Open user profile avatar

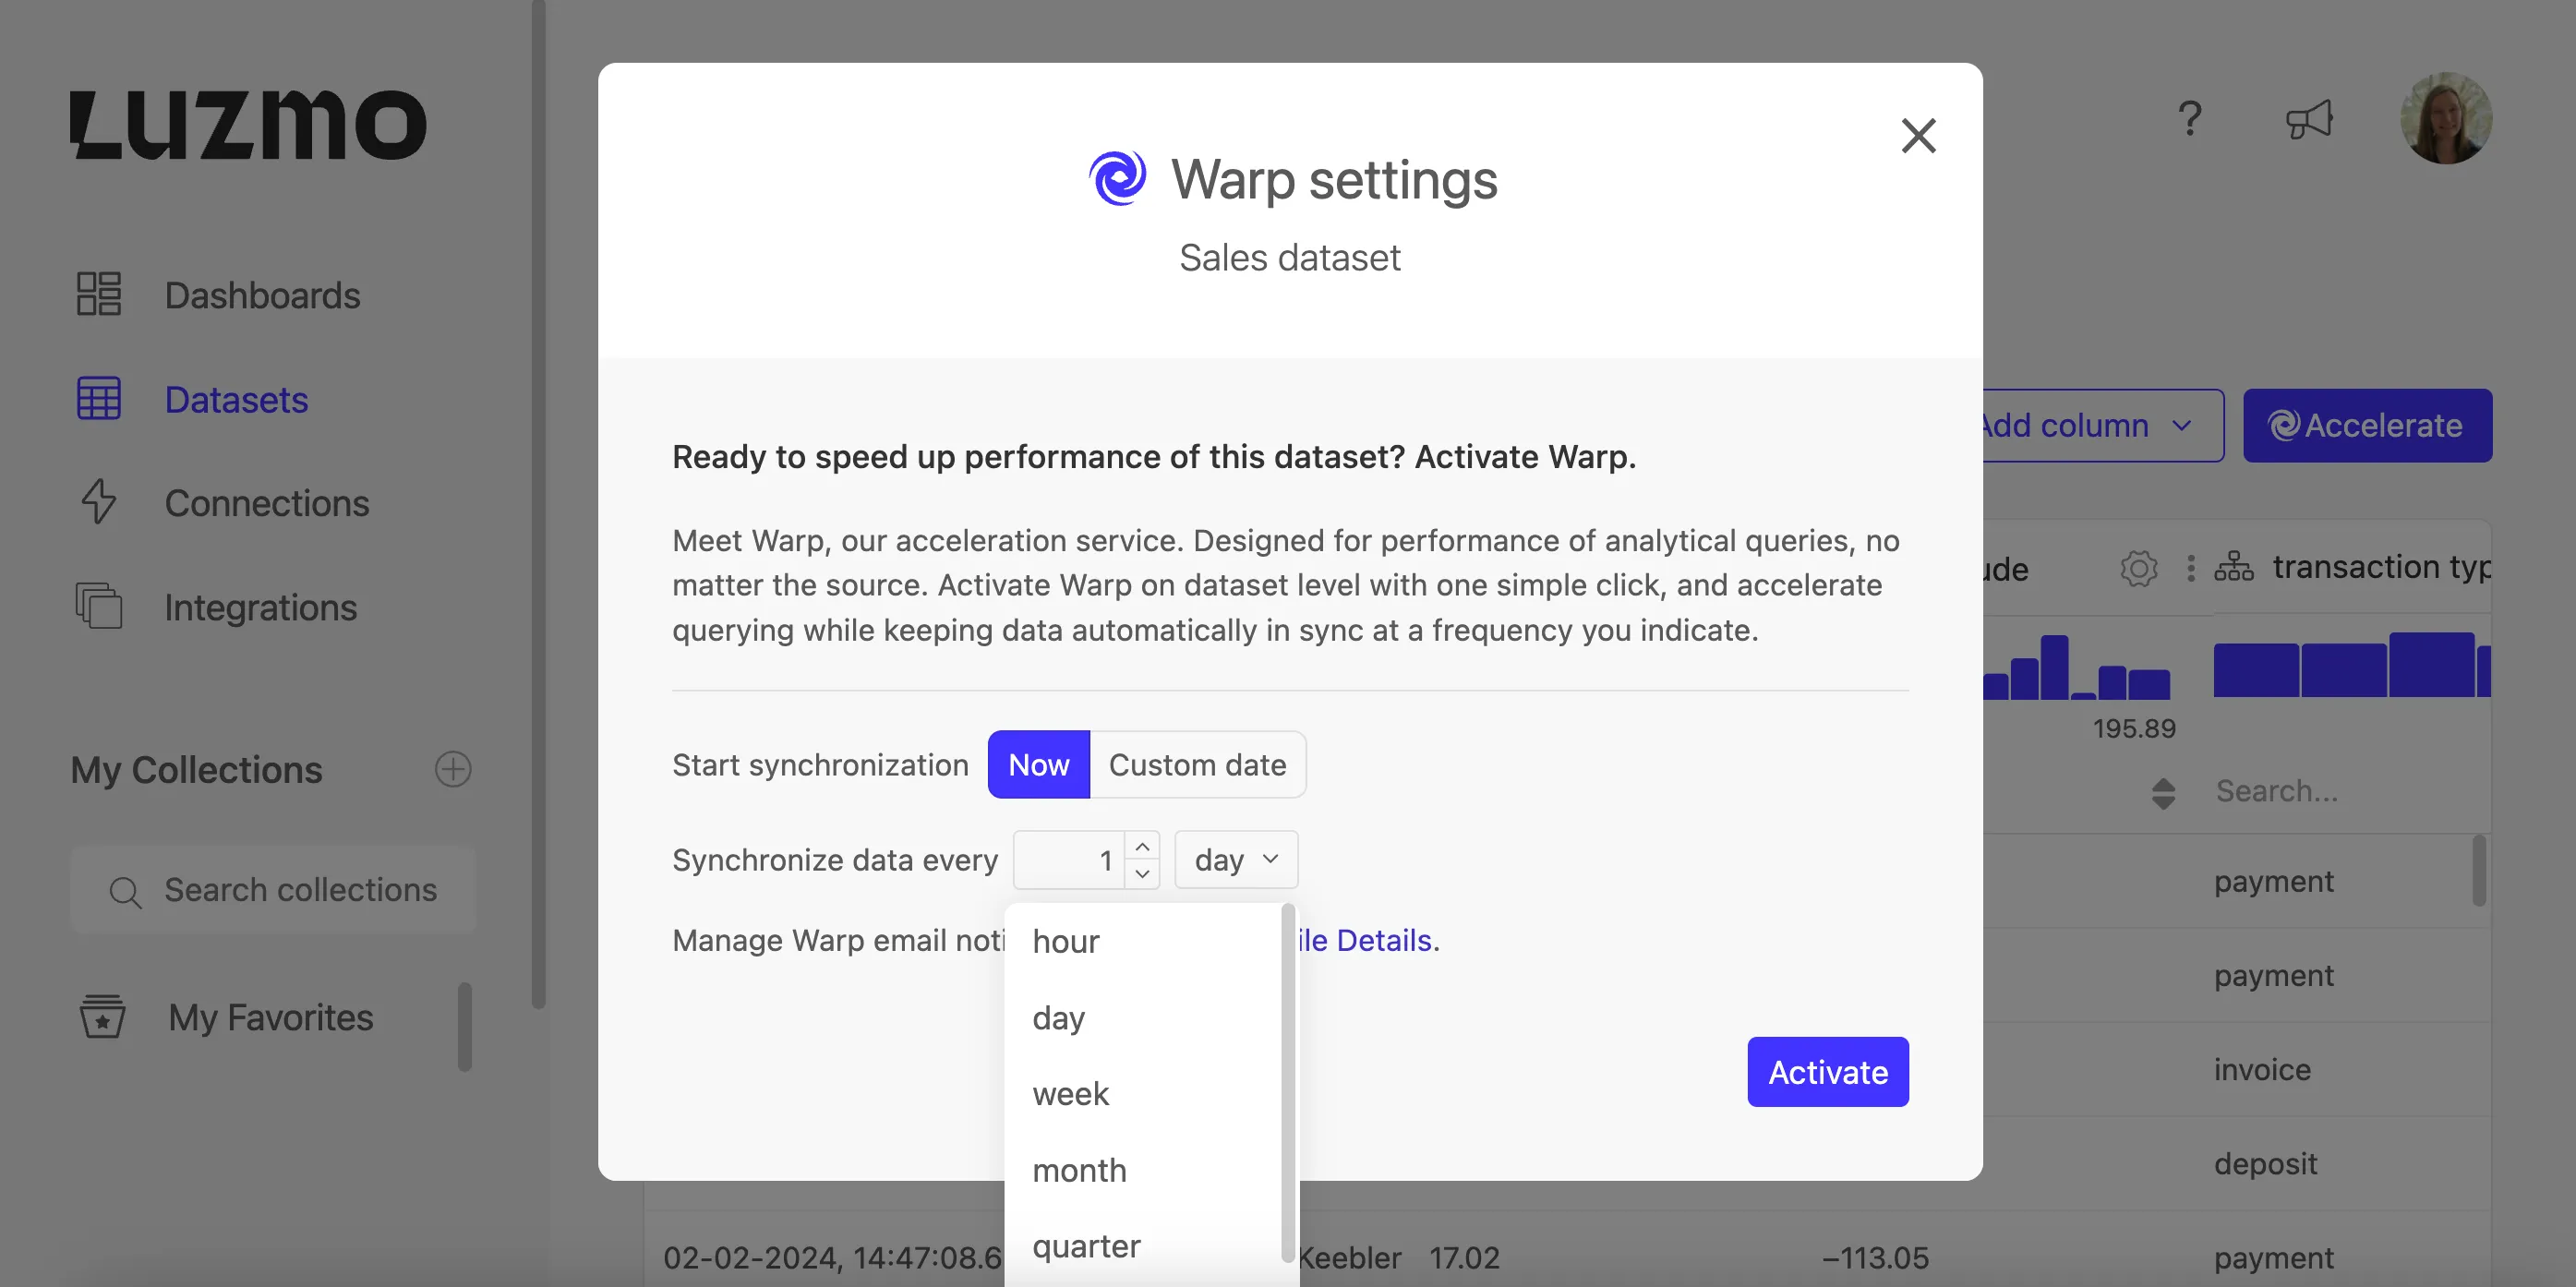coord(2446,118)
